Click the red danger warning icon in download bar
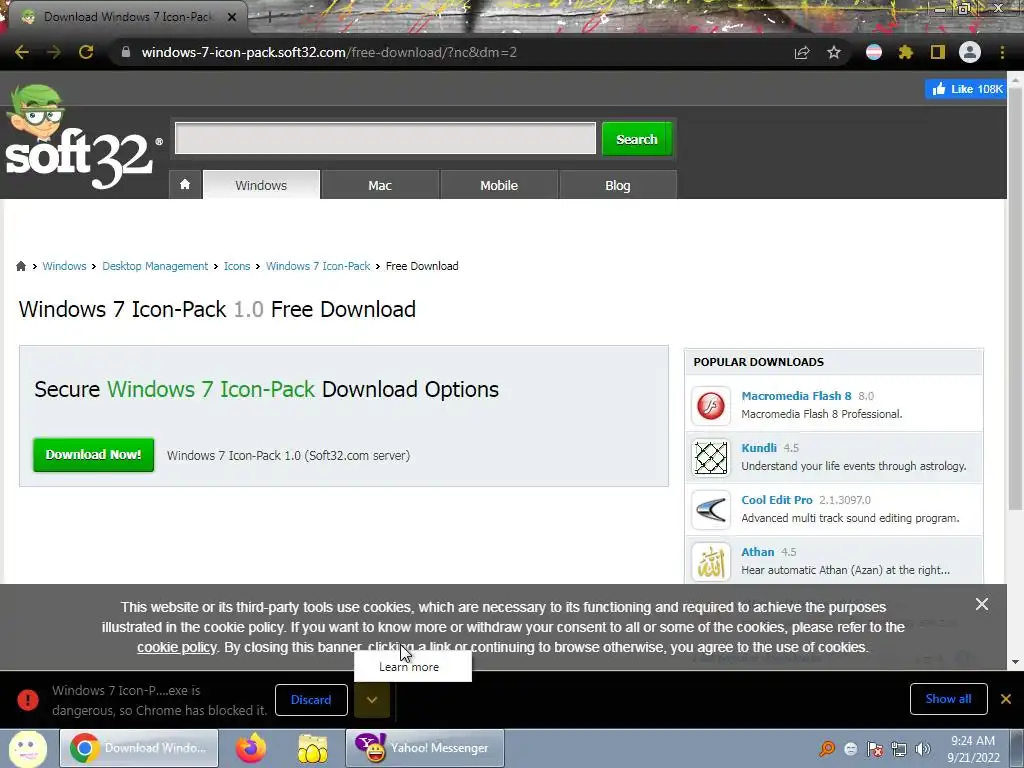This screenshot has width=1024, height=768. point(28,699)
